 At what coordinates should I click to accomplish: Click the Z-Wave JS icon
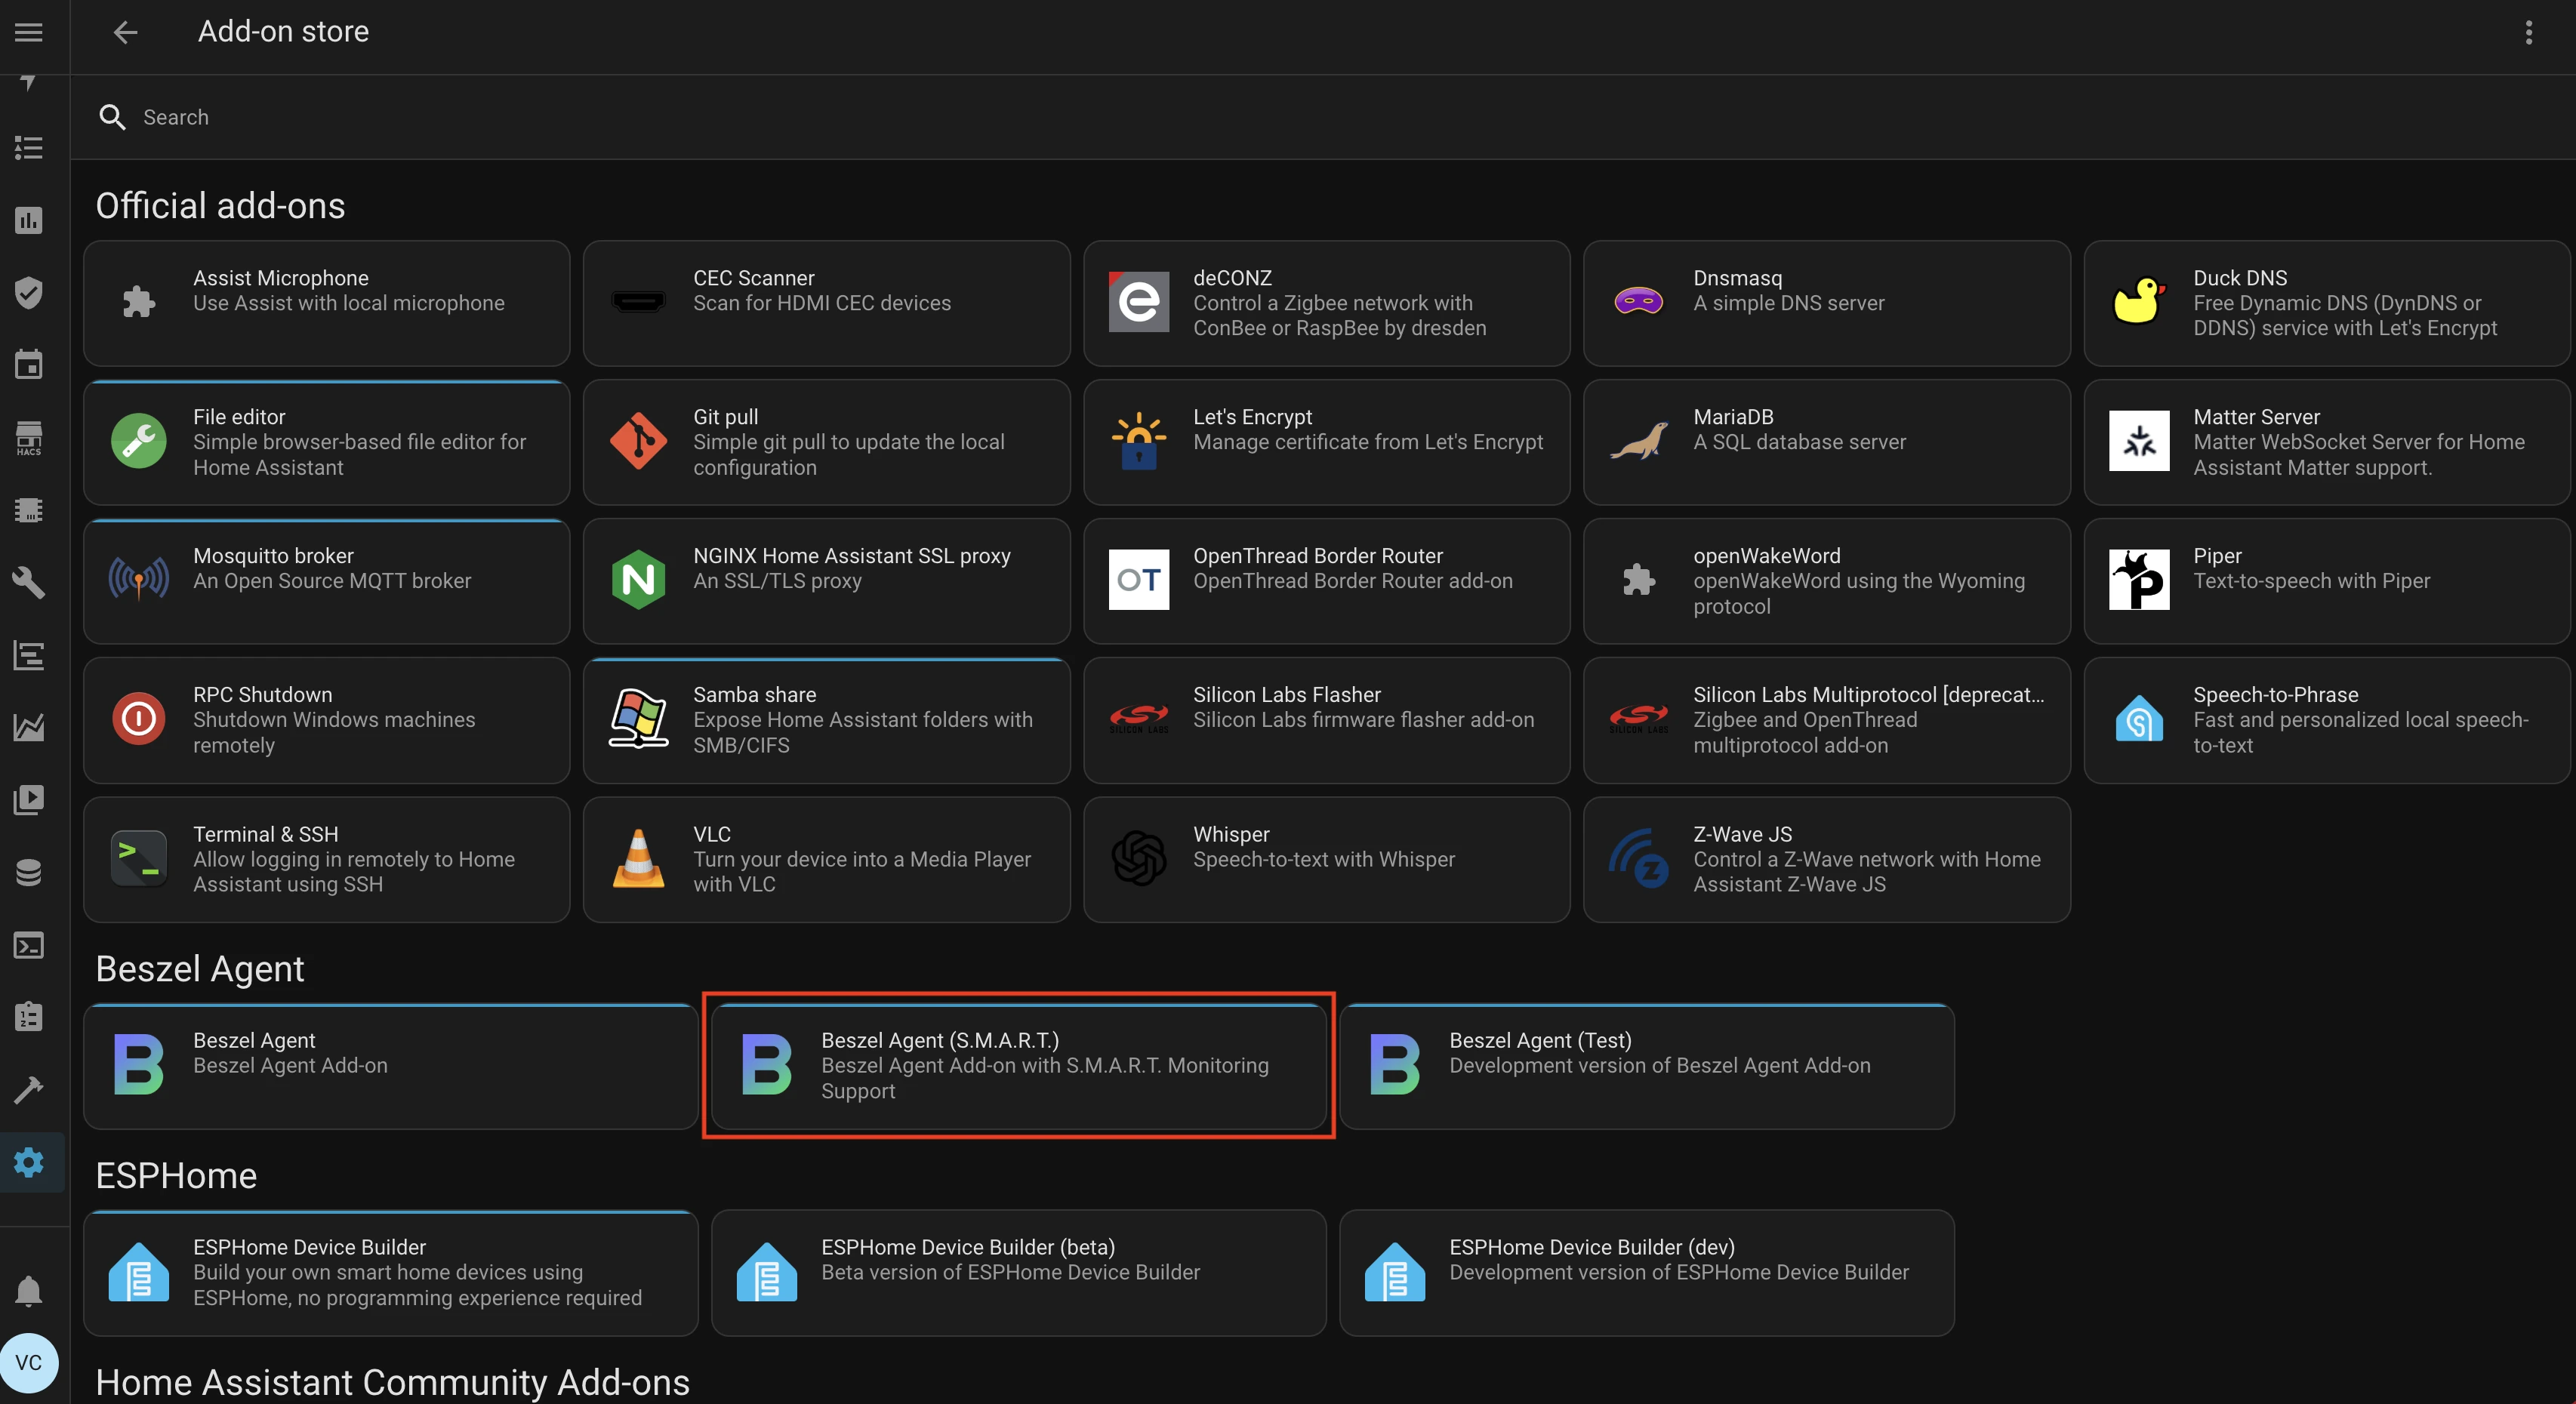coord(1638,858)
